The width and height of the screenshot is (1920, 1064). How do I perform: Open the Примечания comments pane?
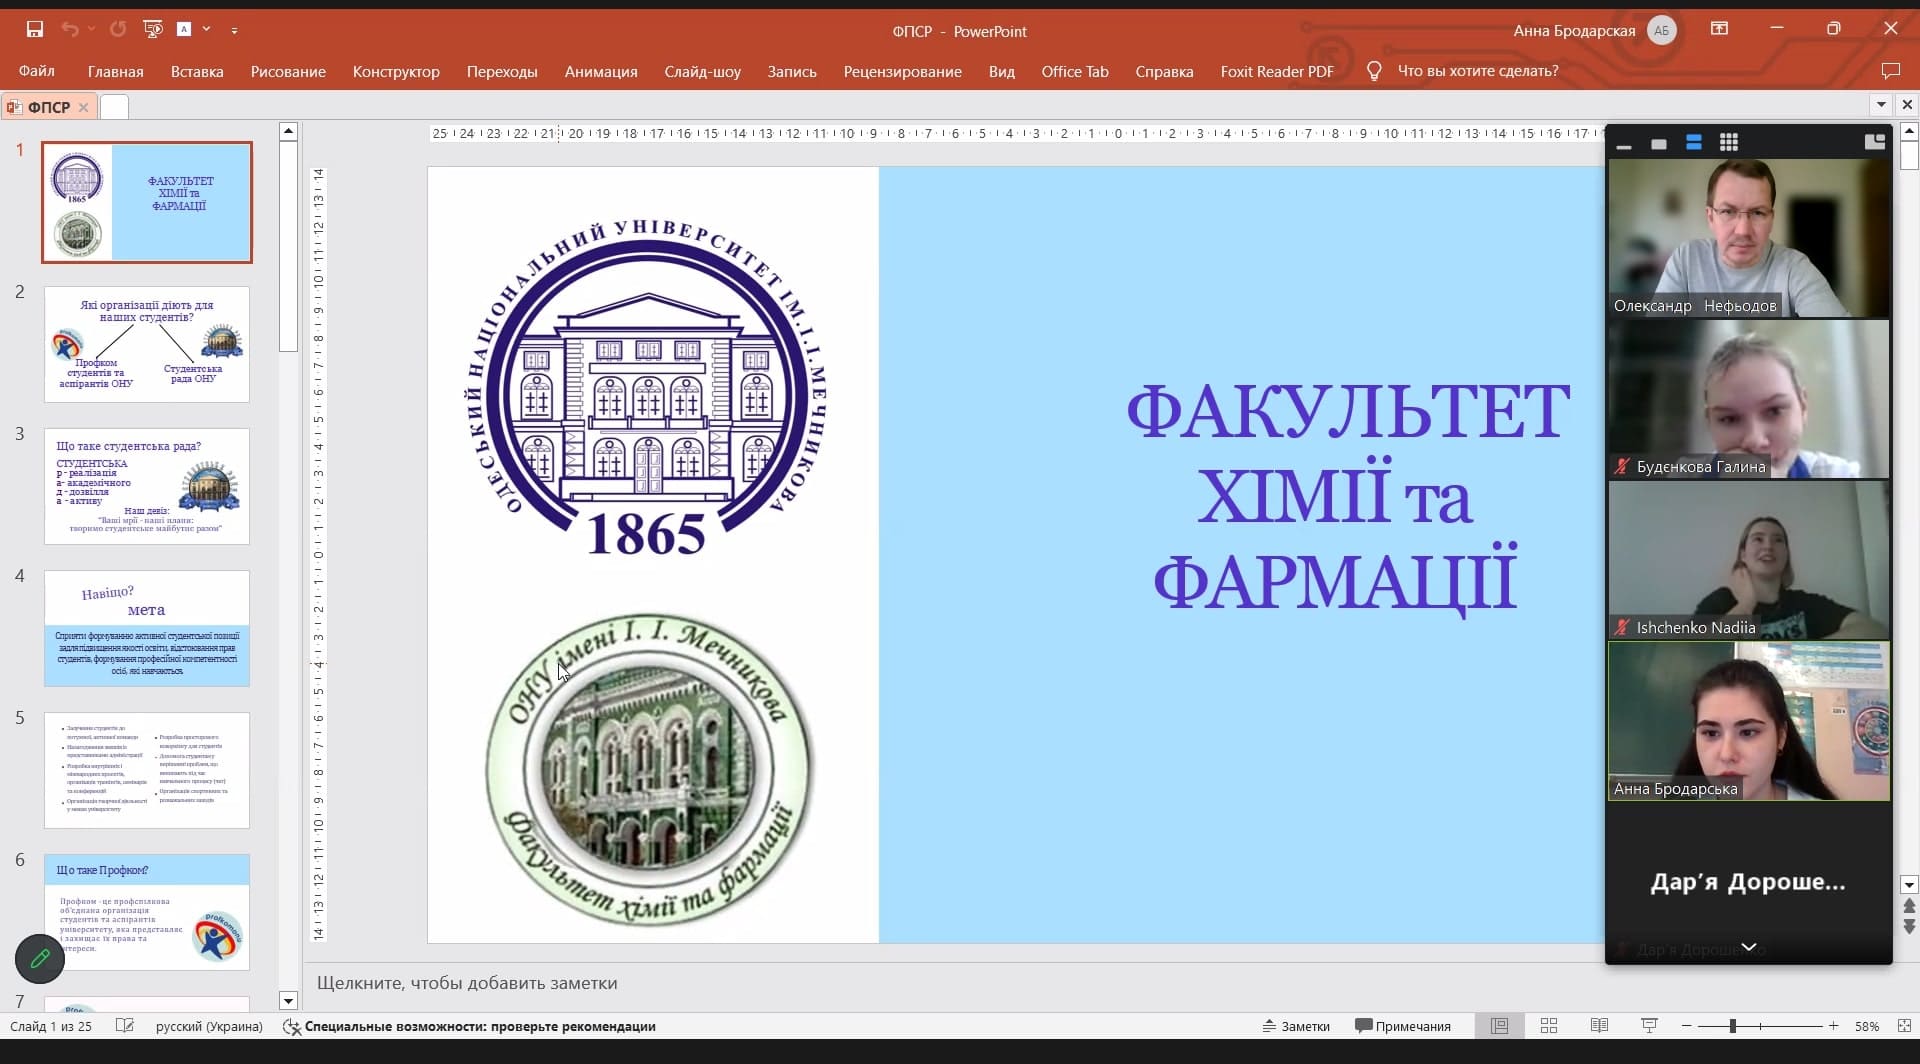[1403, 1026]
